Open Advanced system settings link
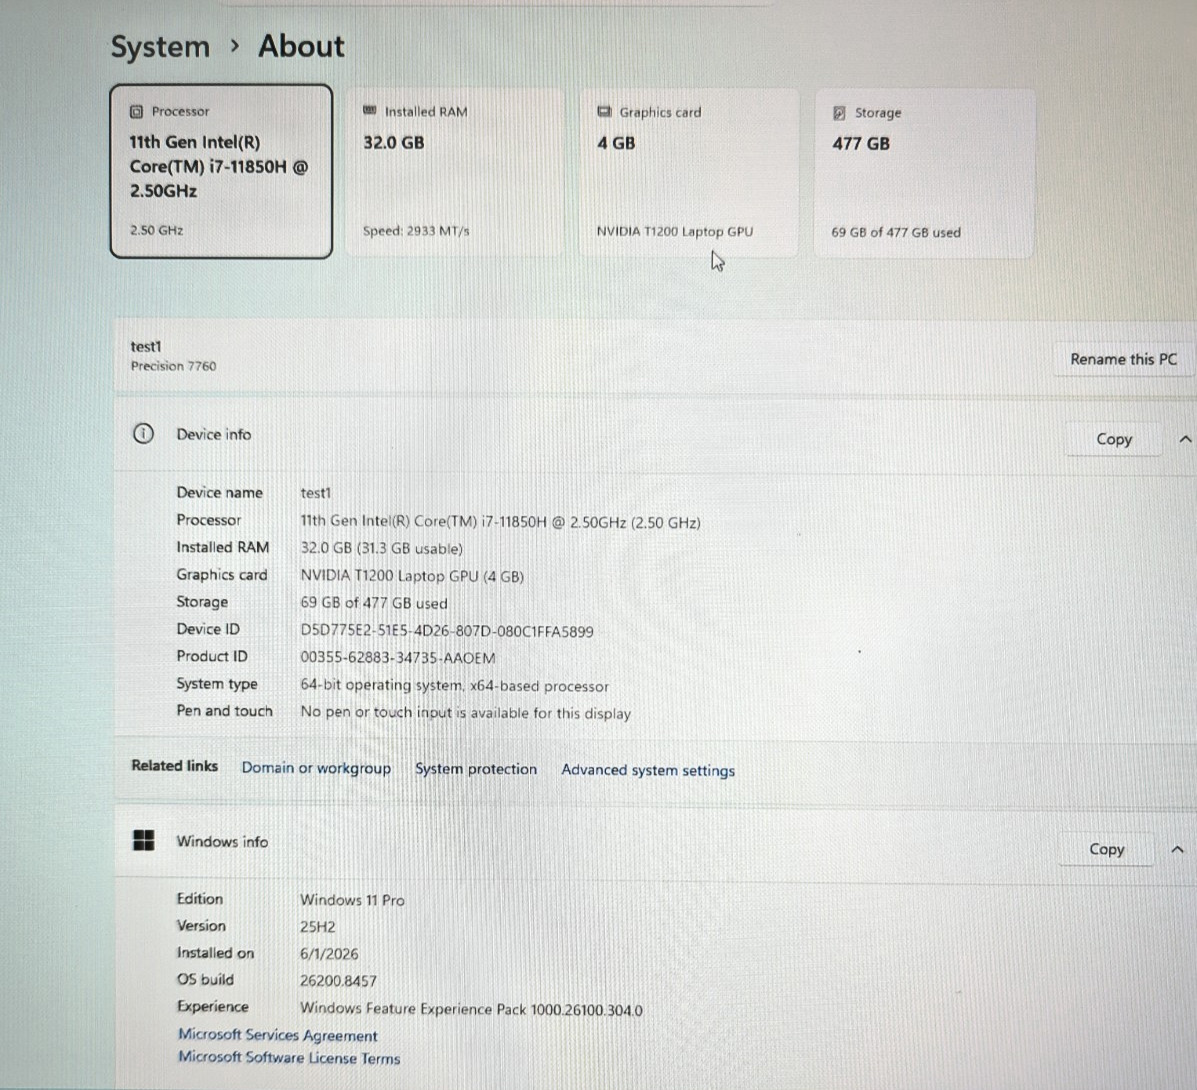The height and width of the screenshot is (1090, 1197). click(648, 770)
